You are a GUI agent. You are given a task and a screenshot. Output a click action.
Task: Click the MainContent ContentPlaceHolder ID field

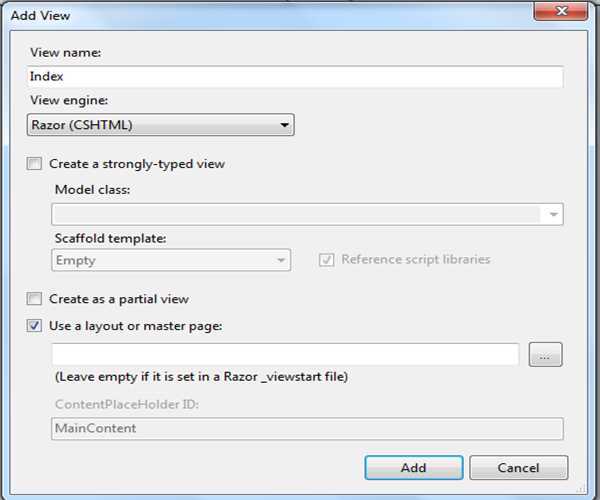point(306,428)
